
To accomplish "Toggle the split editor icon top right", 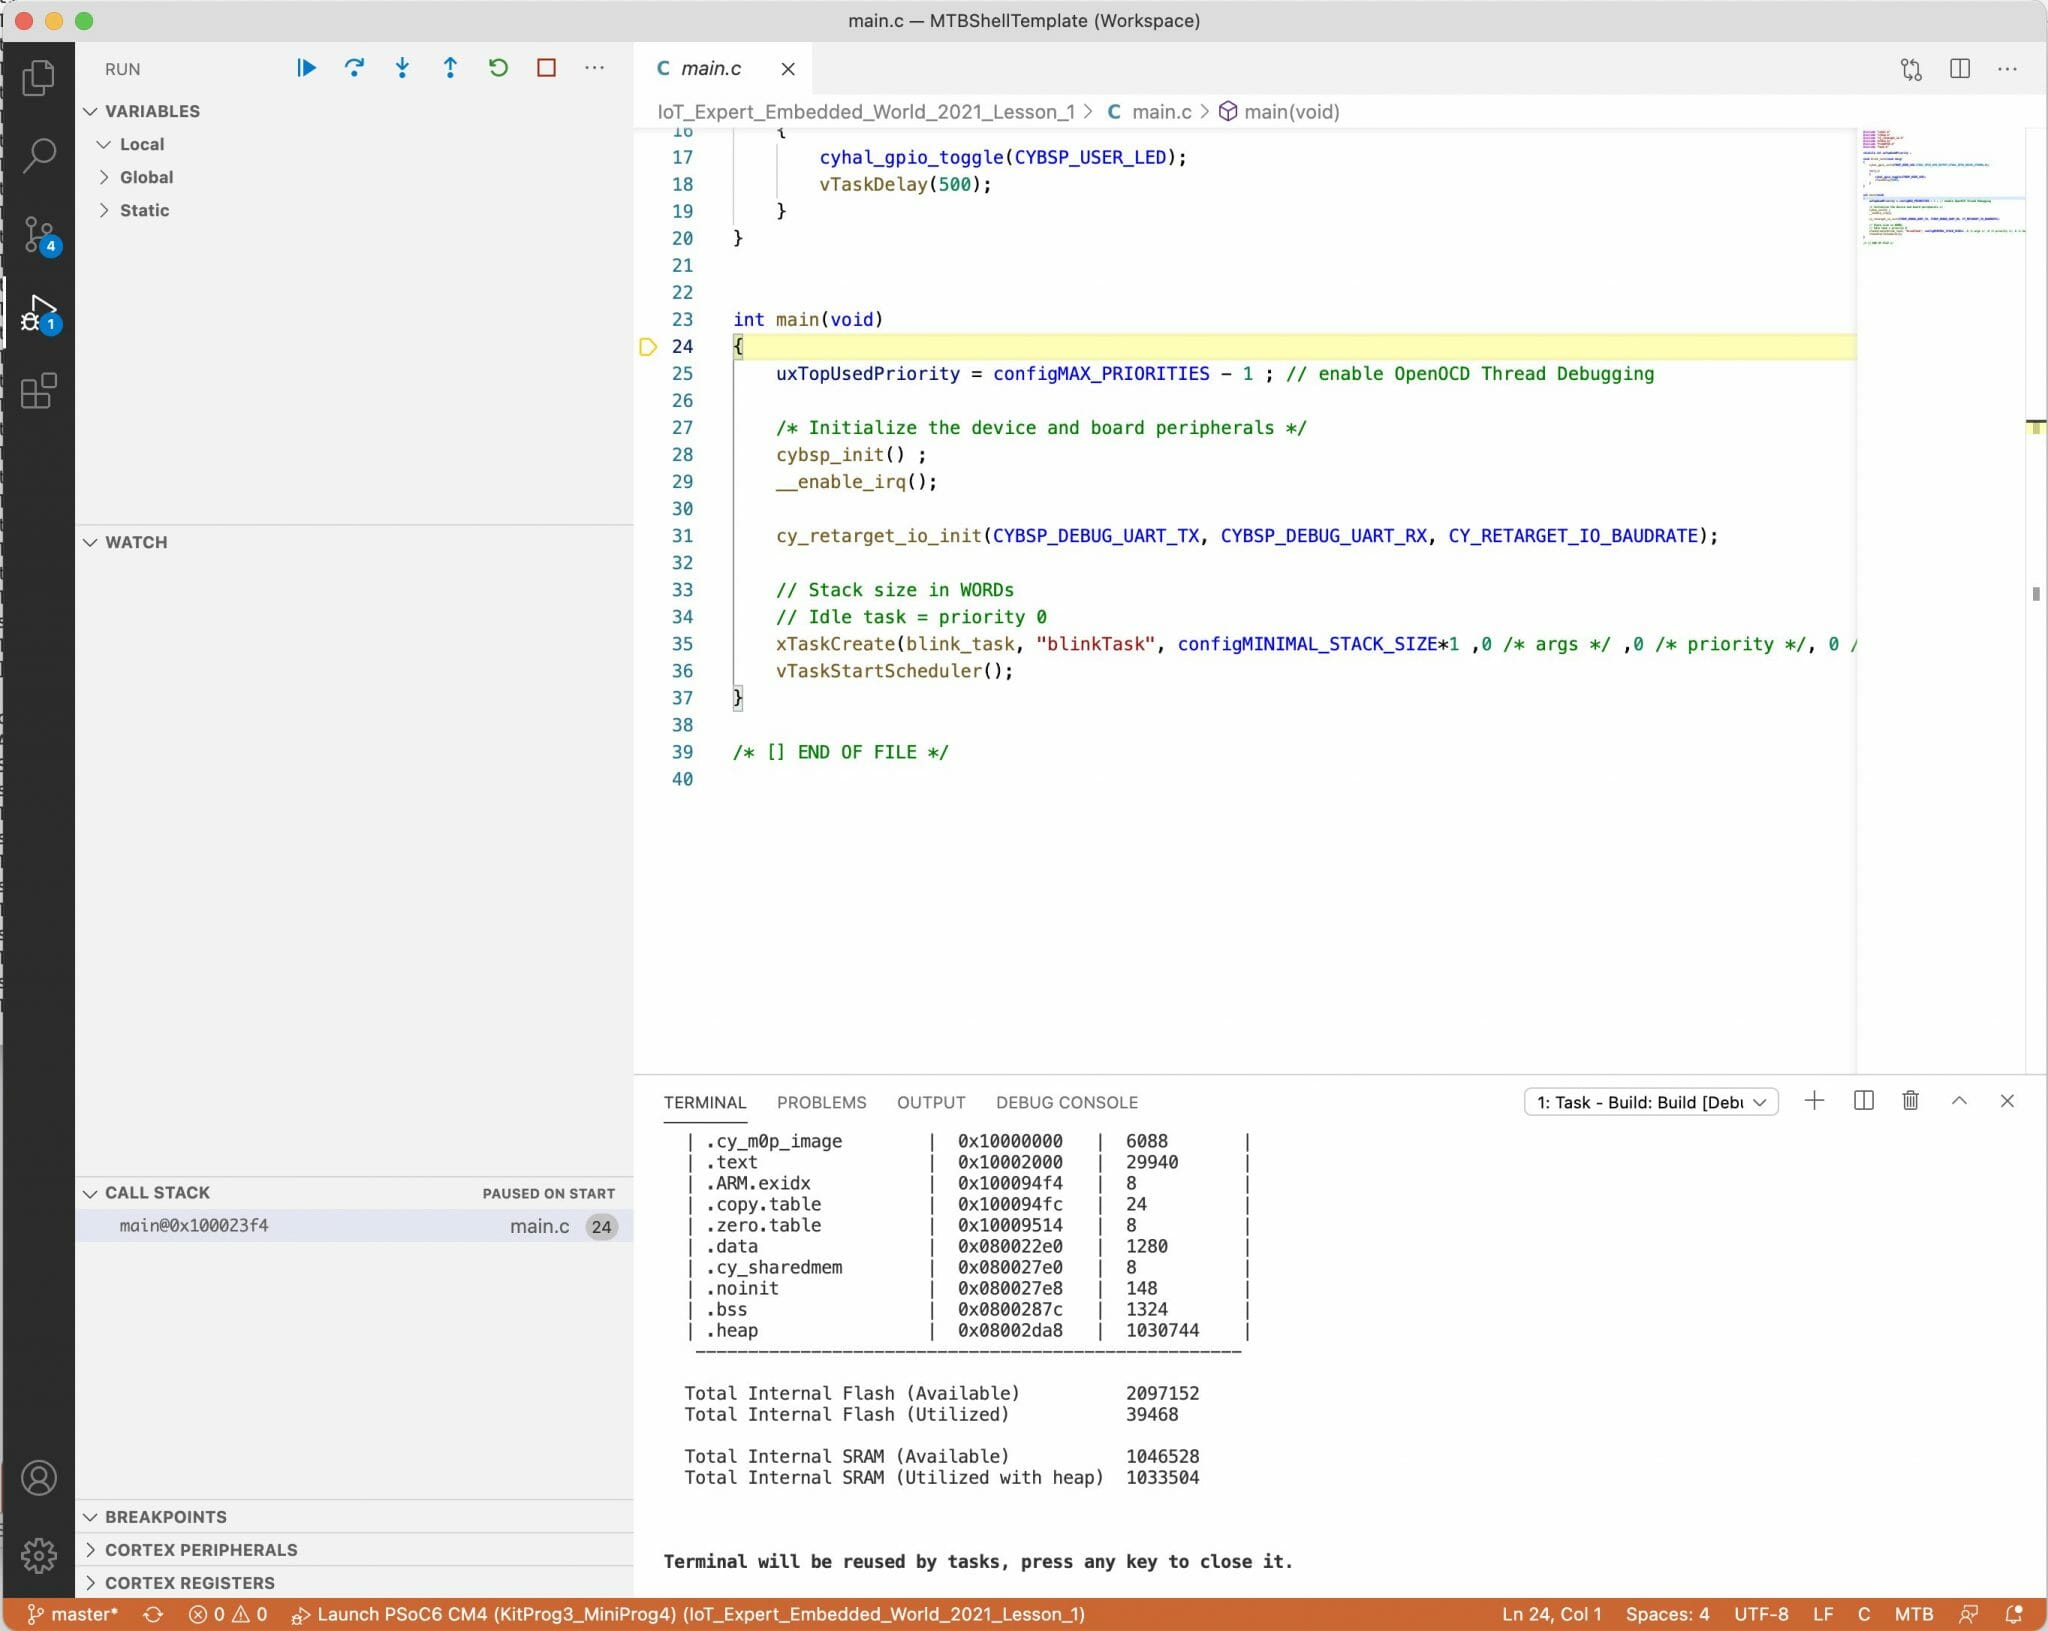I will click(1960, 68).
